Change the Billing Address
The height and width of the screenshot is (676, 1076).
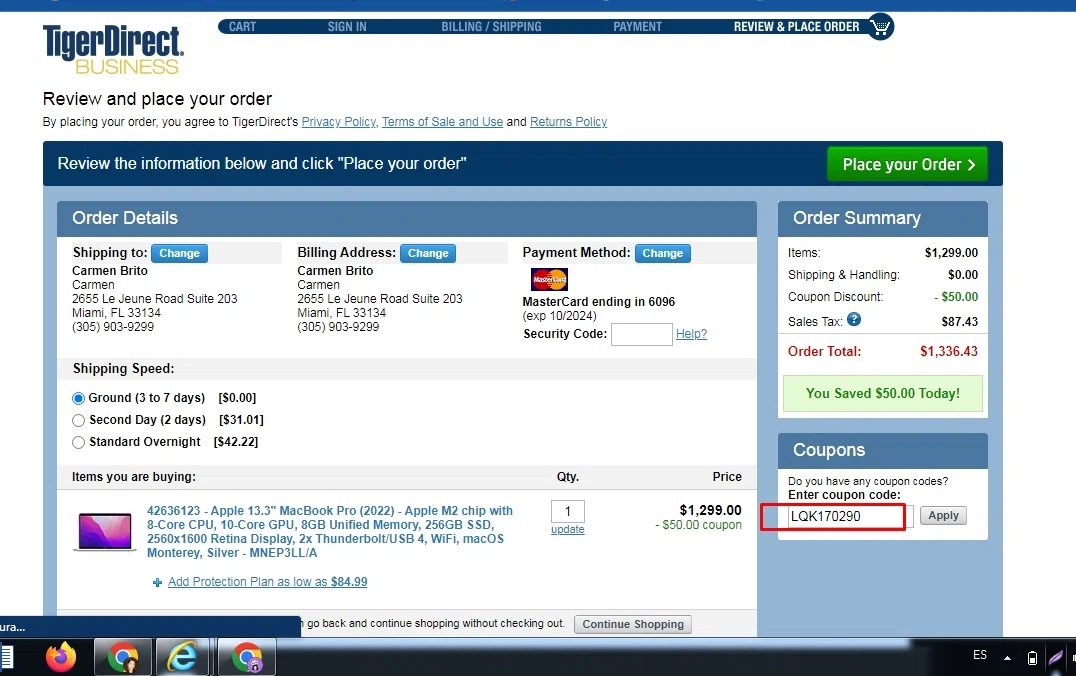pos(428,253)
